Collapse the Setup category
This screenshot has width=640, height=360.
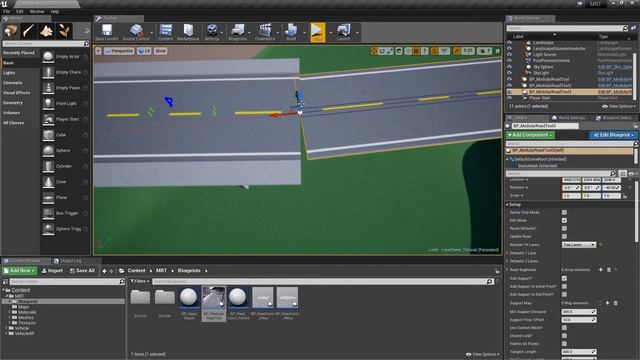pyautogui.click(x=507, y=204)
